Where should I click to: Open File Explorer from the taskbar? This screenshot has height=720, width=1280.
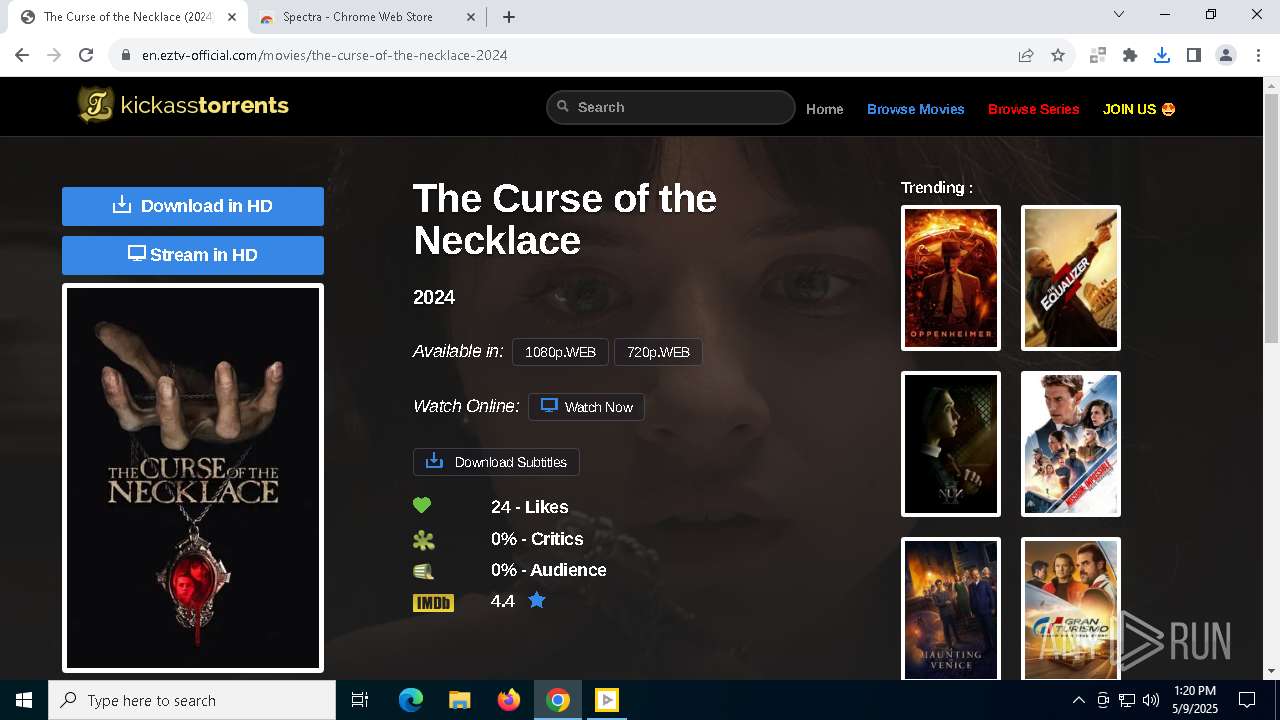click(x=459, y=700)
